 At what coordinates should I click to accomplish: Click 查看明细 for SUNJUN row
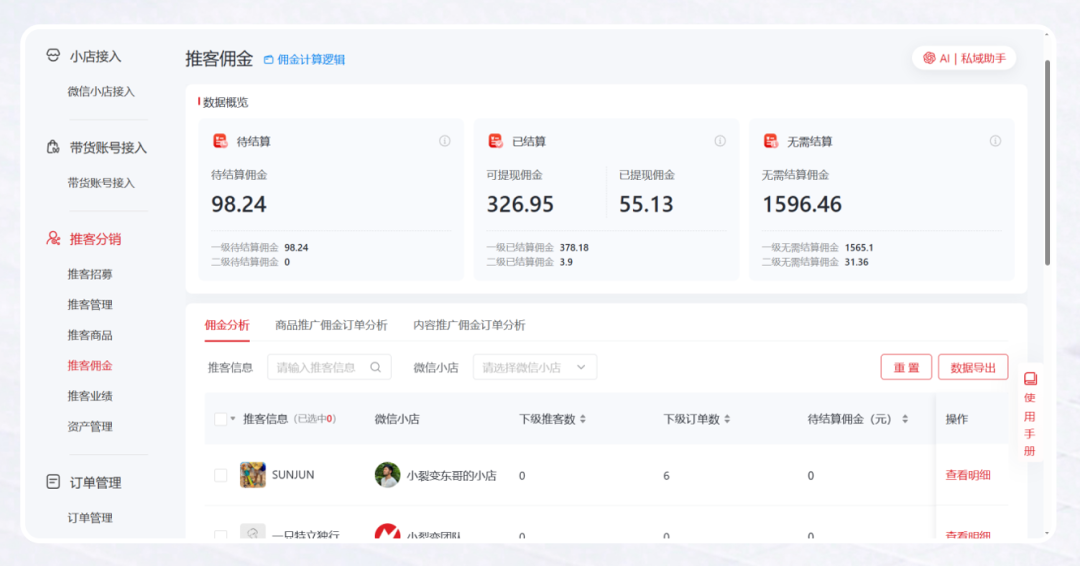968,475
